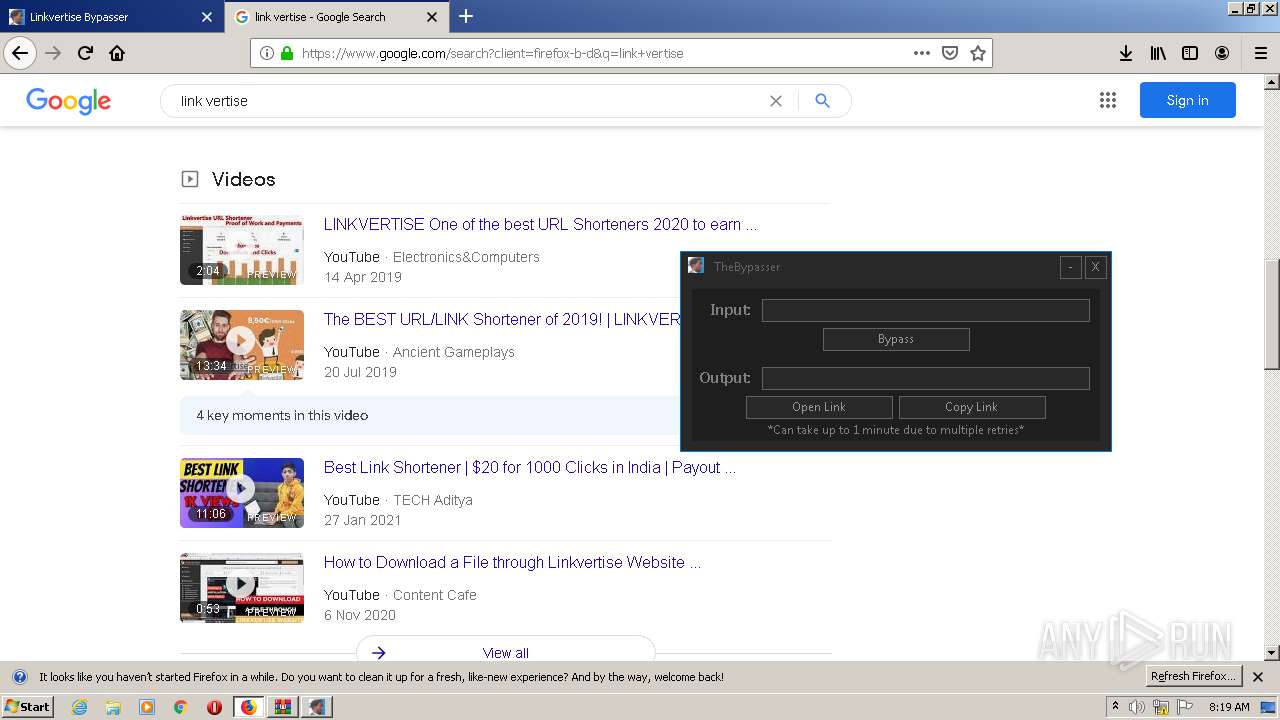Show hidden system tray icons
Image resolution: width=1280 pixels, height=720 pixels.
point(1116,706)
